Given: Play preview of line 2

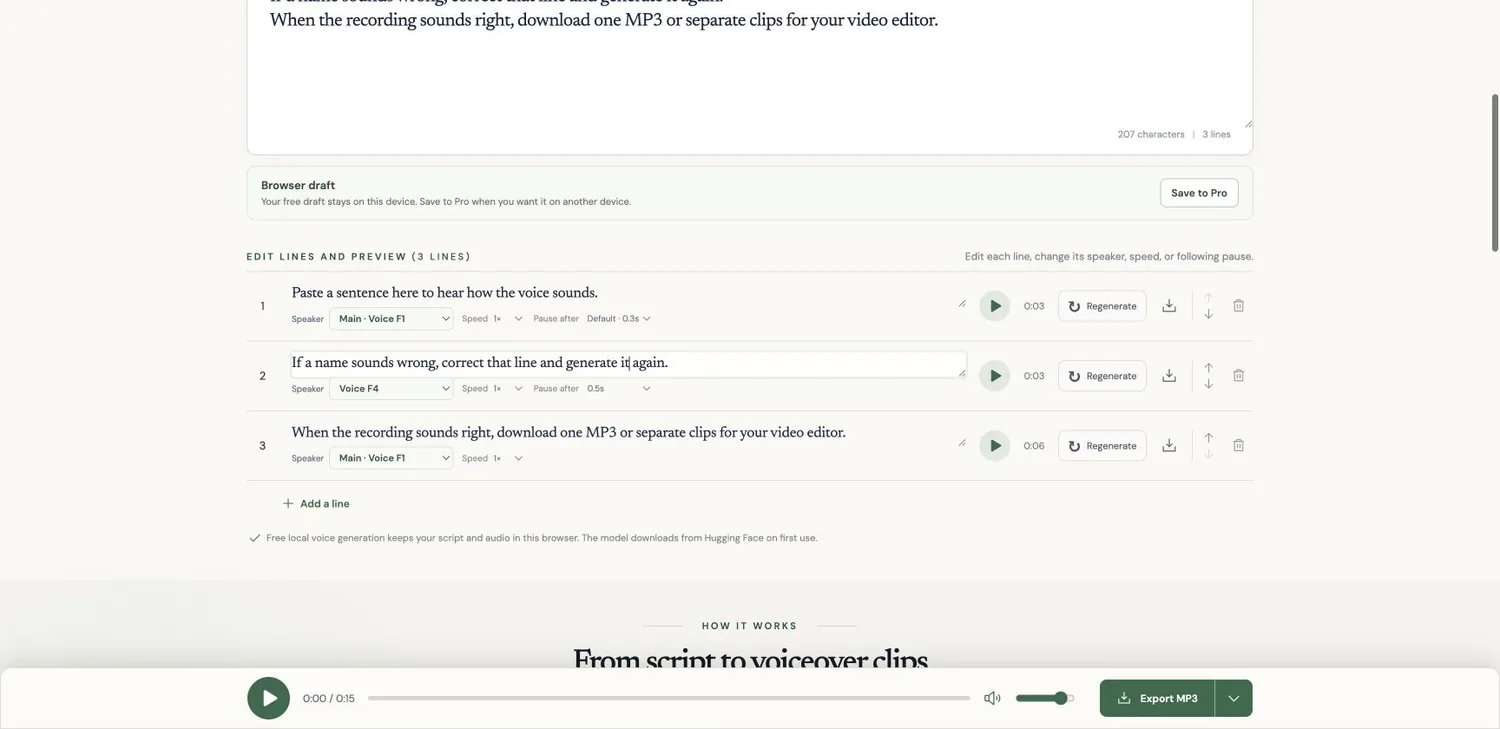Looking at the screenshot, I should 994,376.
